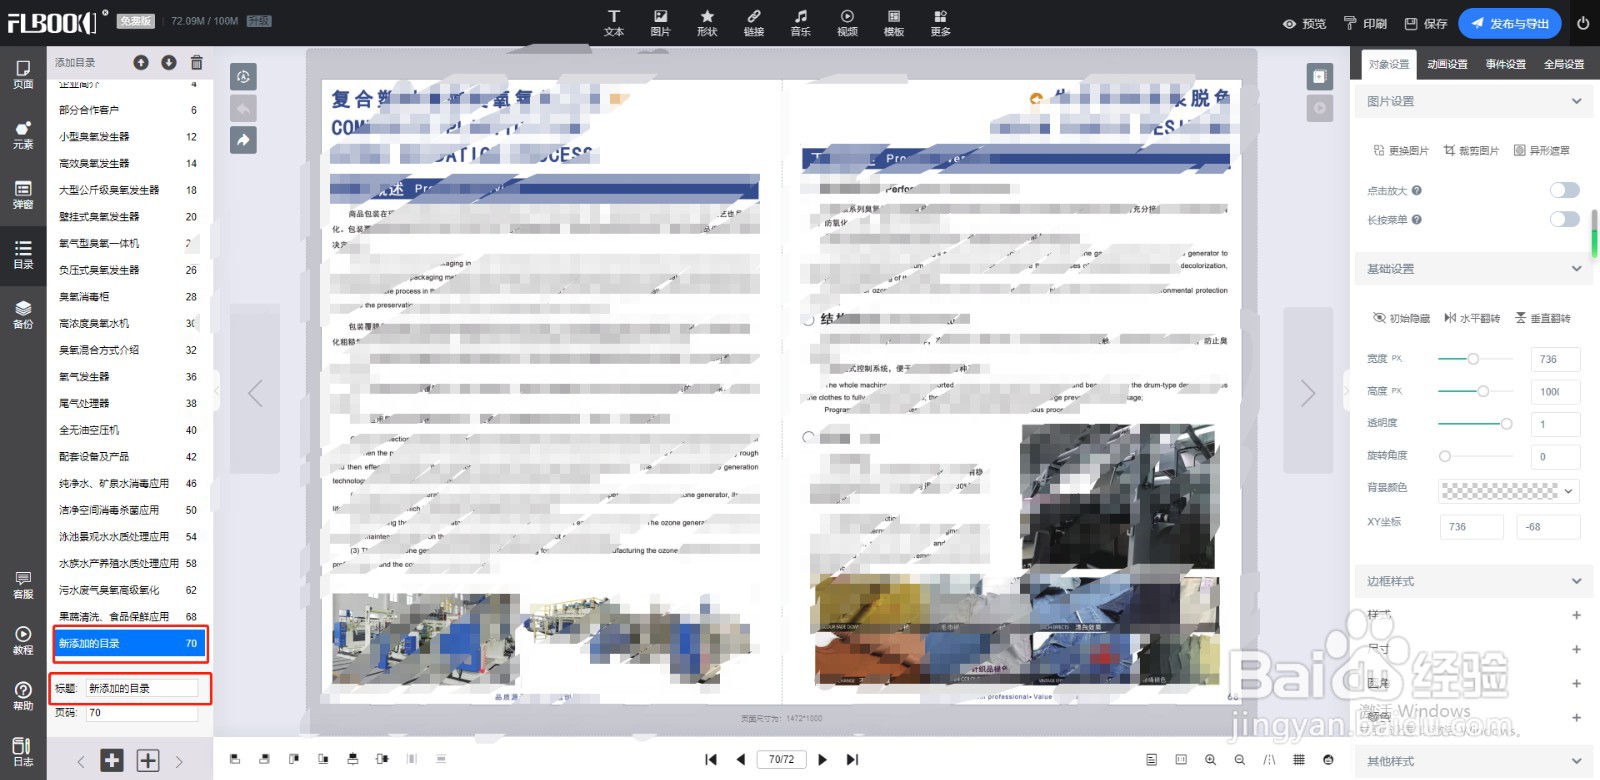Toggle 长按菜单 switch
The width and height of the screenshot is (1600, 780).
coord(1564,219)
